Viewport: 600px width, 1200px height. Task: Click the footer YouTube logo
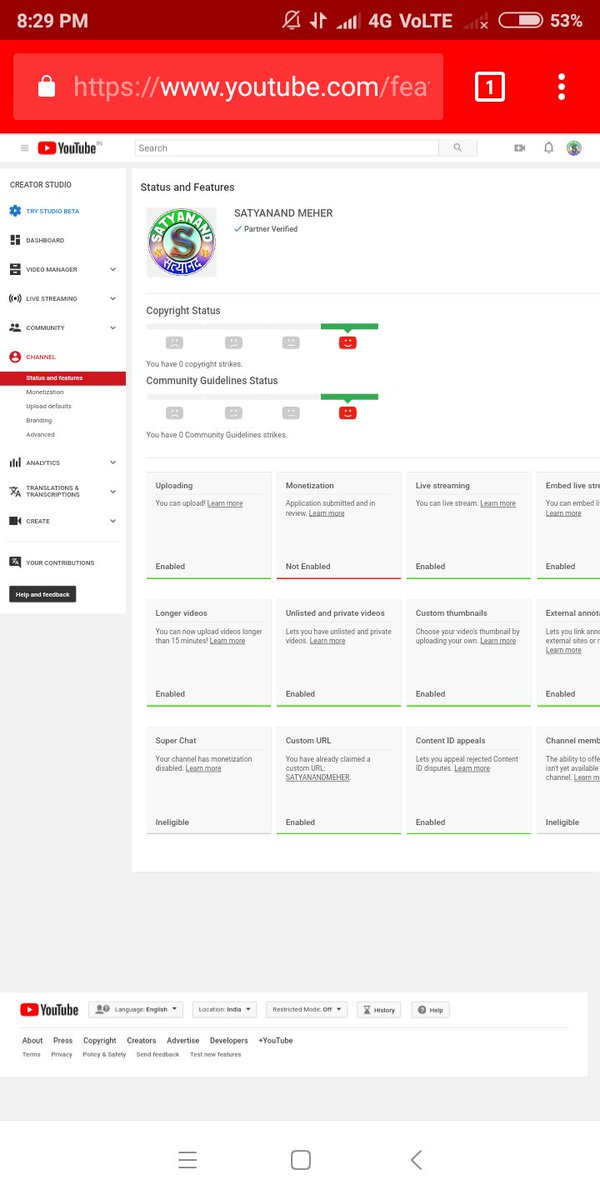point(49,1010)
